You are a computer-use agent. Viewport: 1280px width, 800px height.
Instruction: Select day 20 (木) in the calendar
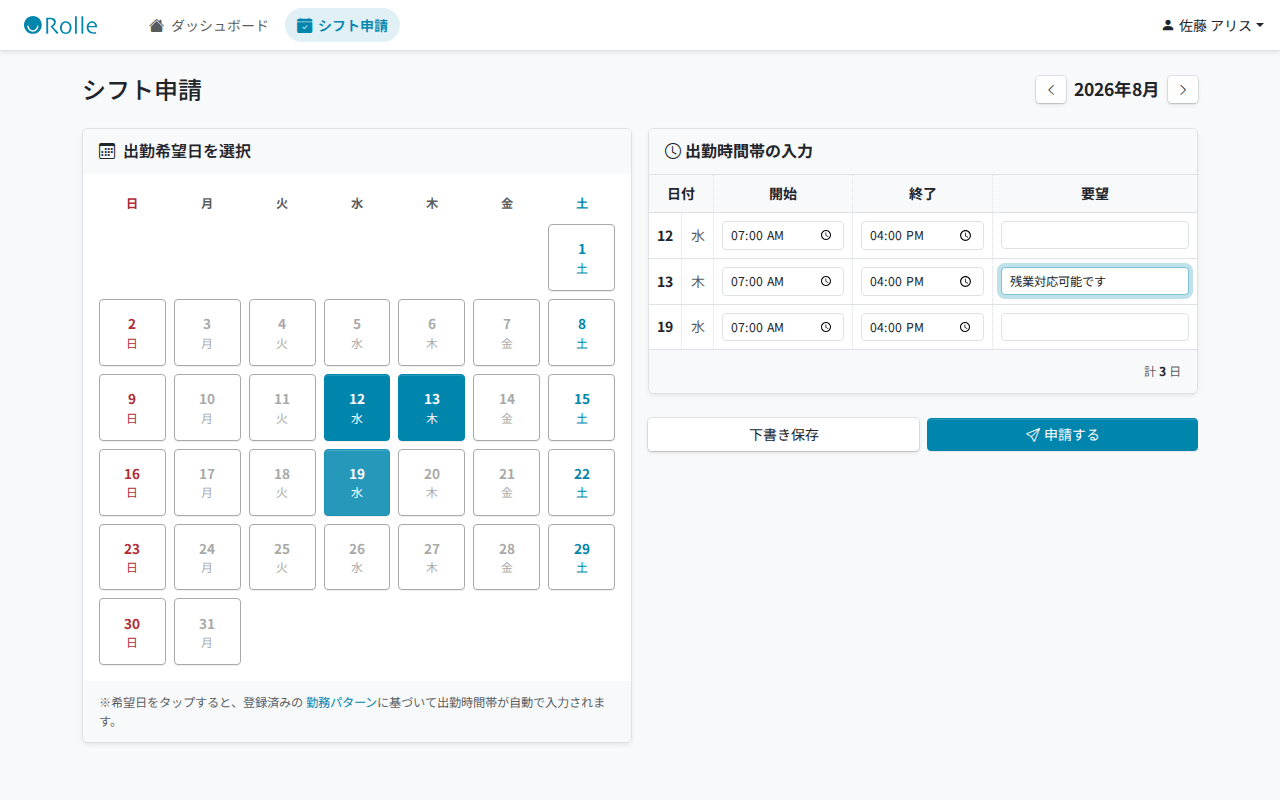(x=432, y=483)
